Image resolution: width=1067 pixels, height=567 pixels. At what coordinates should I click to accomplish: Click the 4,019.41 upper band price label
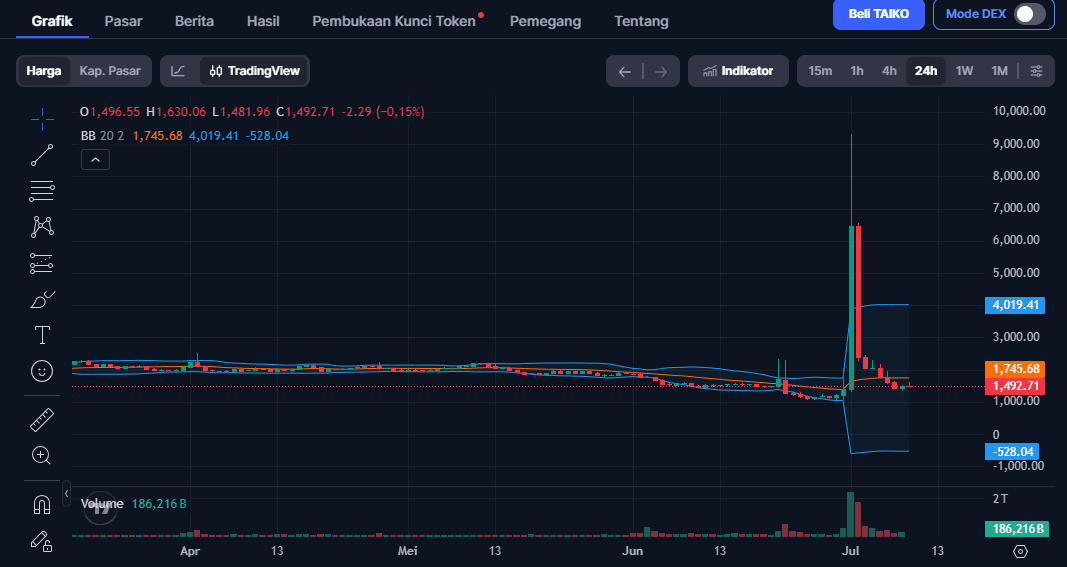[1015, 304]
